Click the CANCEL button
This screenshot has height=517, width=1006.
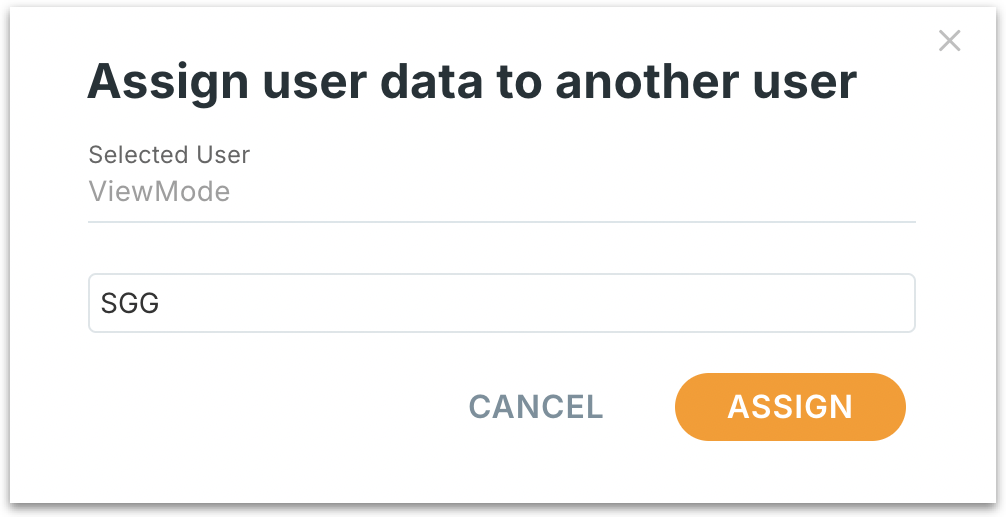[x=536, y=406]
